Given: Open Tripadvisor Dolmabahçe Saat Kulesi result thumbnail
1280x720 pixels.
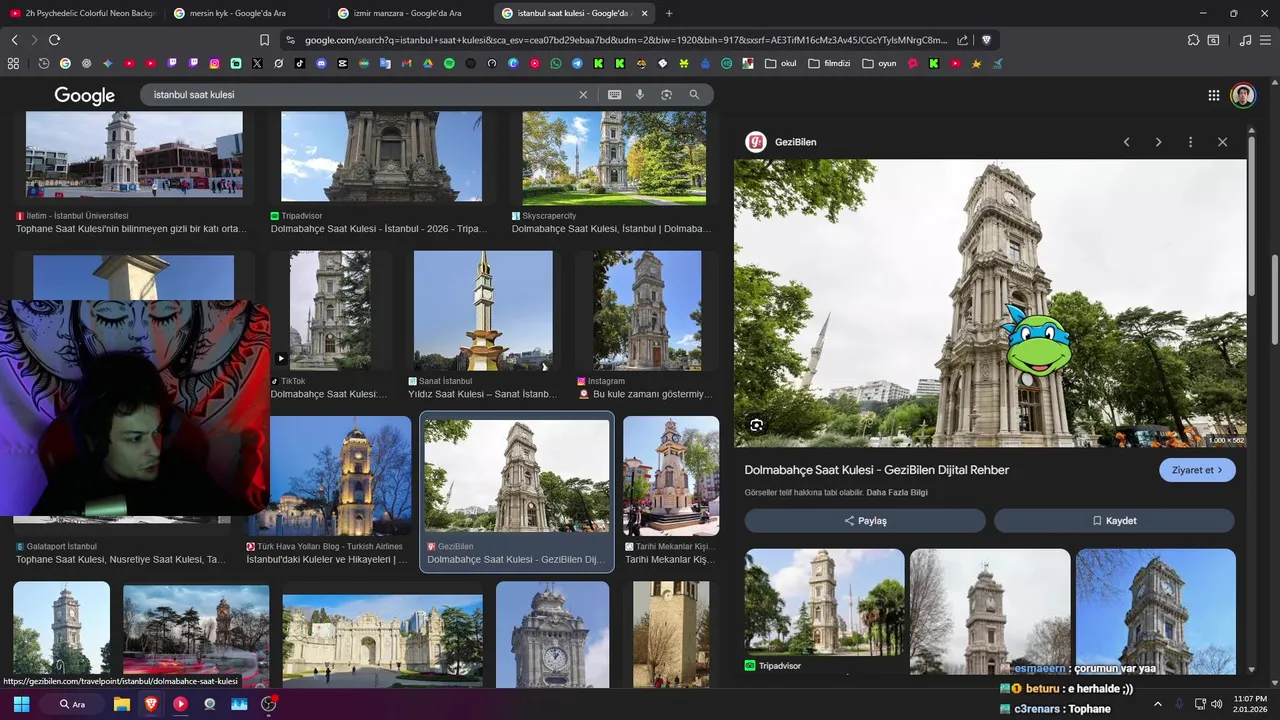Looking at the screenshot, I should (x=381, y=157).
